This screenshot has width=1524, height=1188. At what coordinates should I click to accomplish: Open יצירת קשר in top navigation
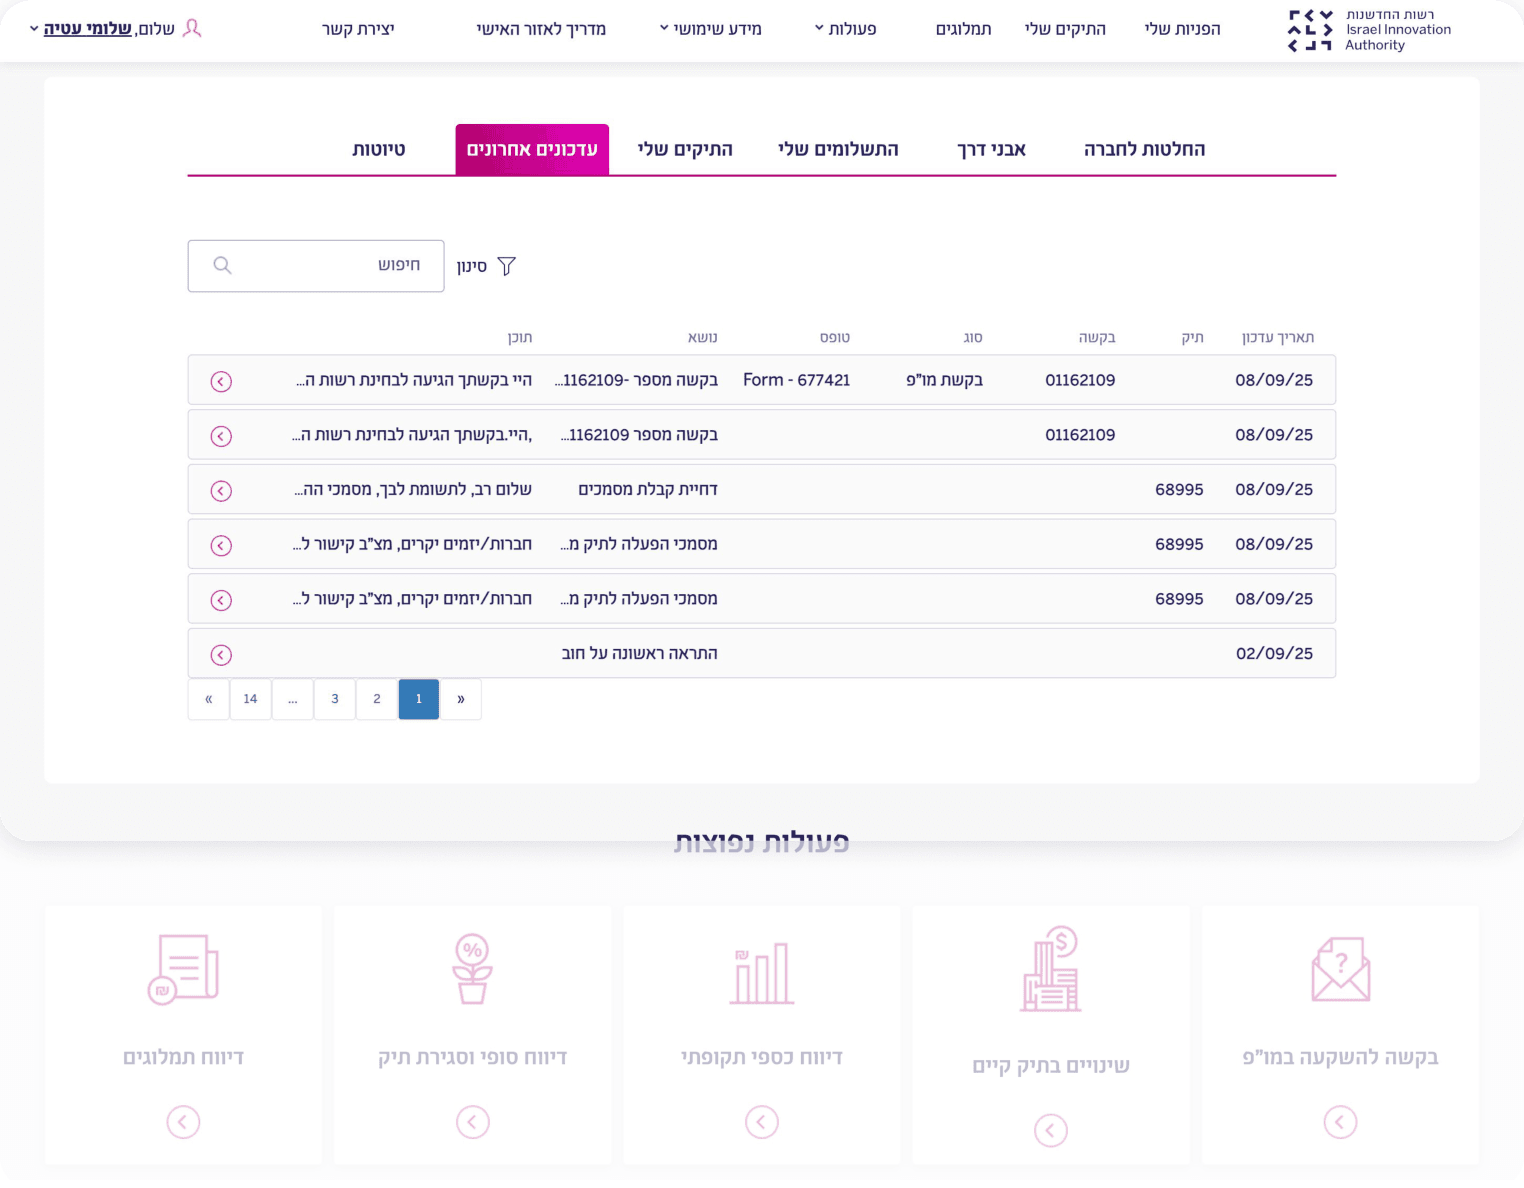[x=358, y=29]
